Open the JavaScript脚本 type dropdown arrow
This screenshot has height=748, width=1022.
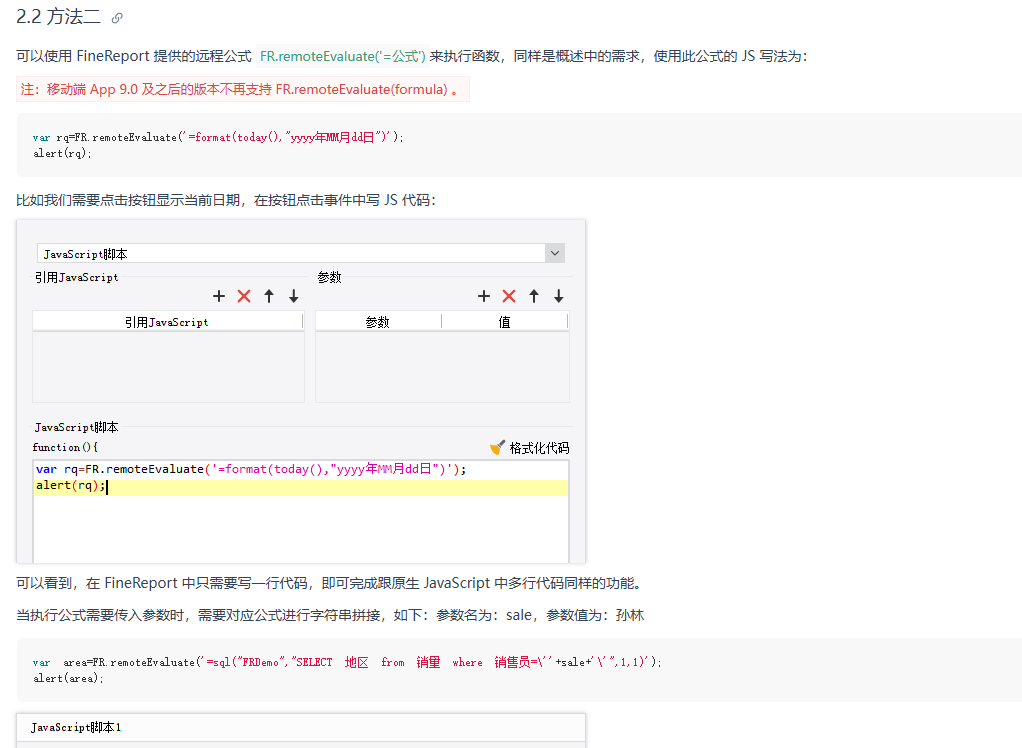click(x=555, y=253)
